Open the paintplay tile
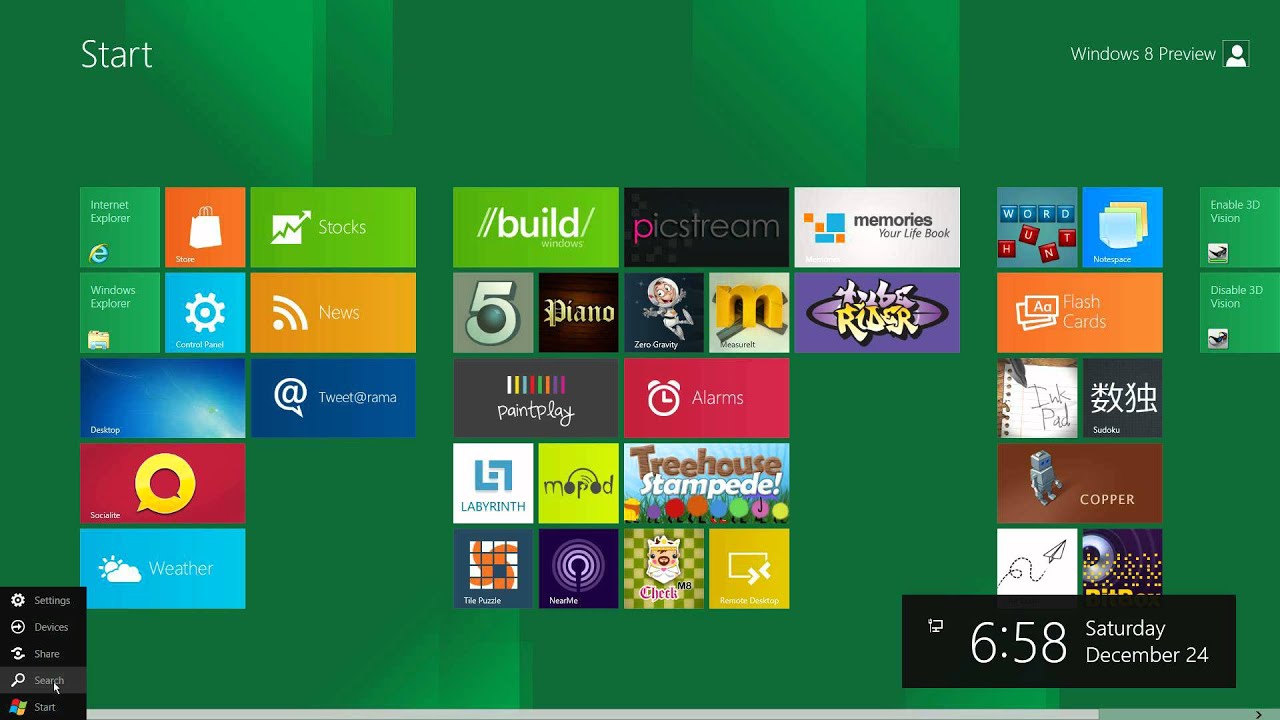1280x720 pixels. (x=536, y=398)
